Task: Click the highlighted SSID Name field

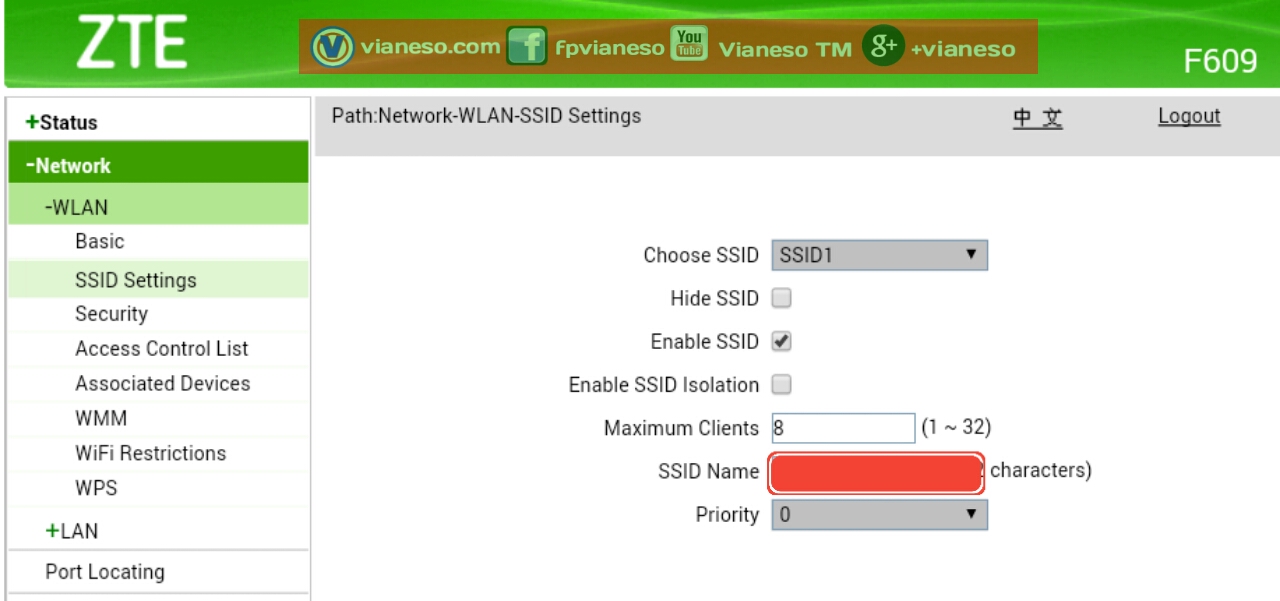Action: click(x=875, y=471)
